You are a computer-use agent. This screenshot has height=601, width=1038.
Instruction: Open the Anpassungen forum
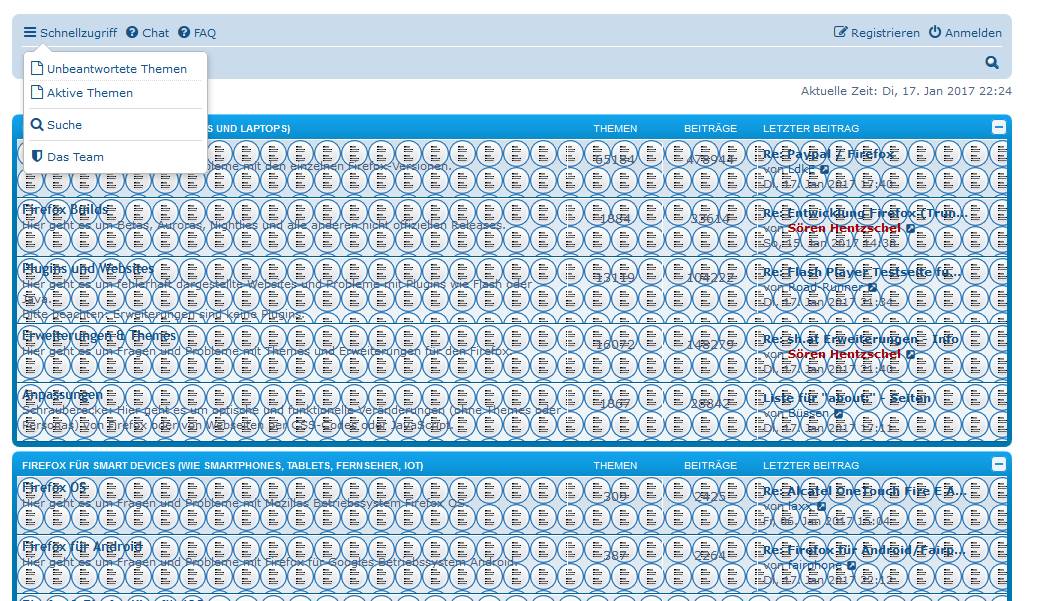[62, 394]
